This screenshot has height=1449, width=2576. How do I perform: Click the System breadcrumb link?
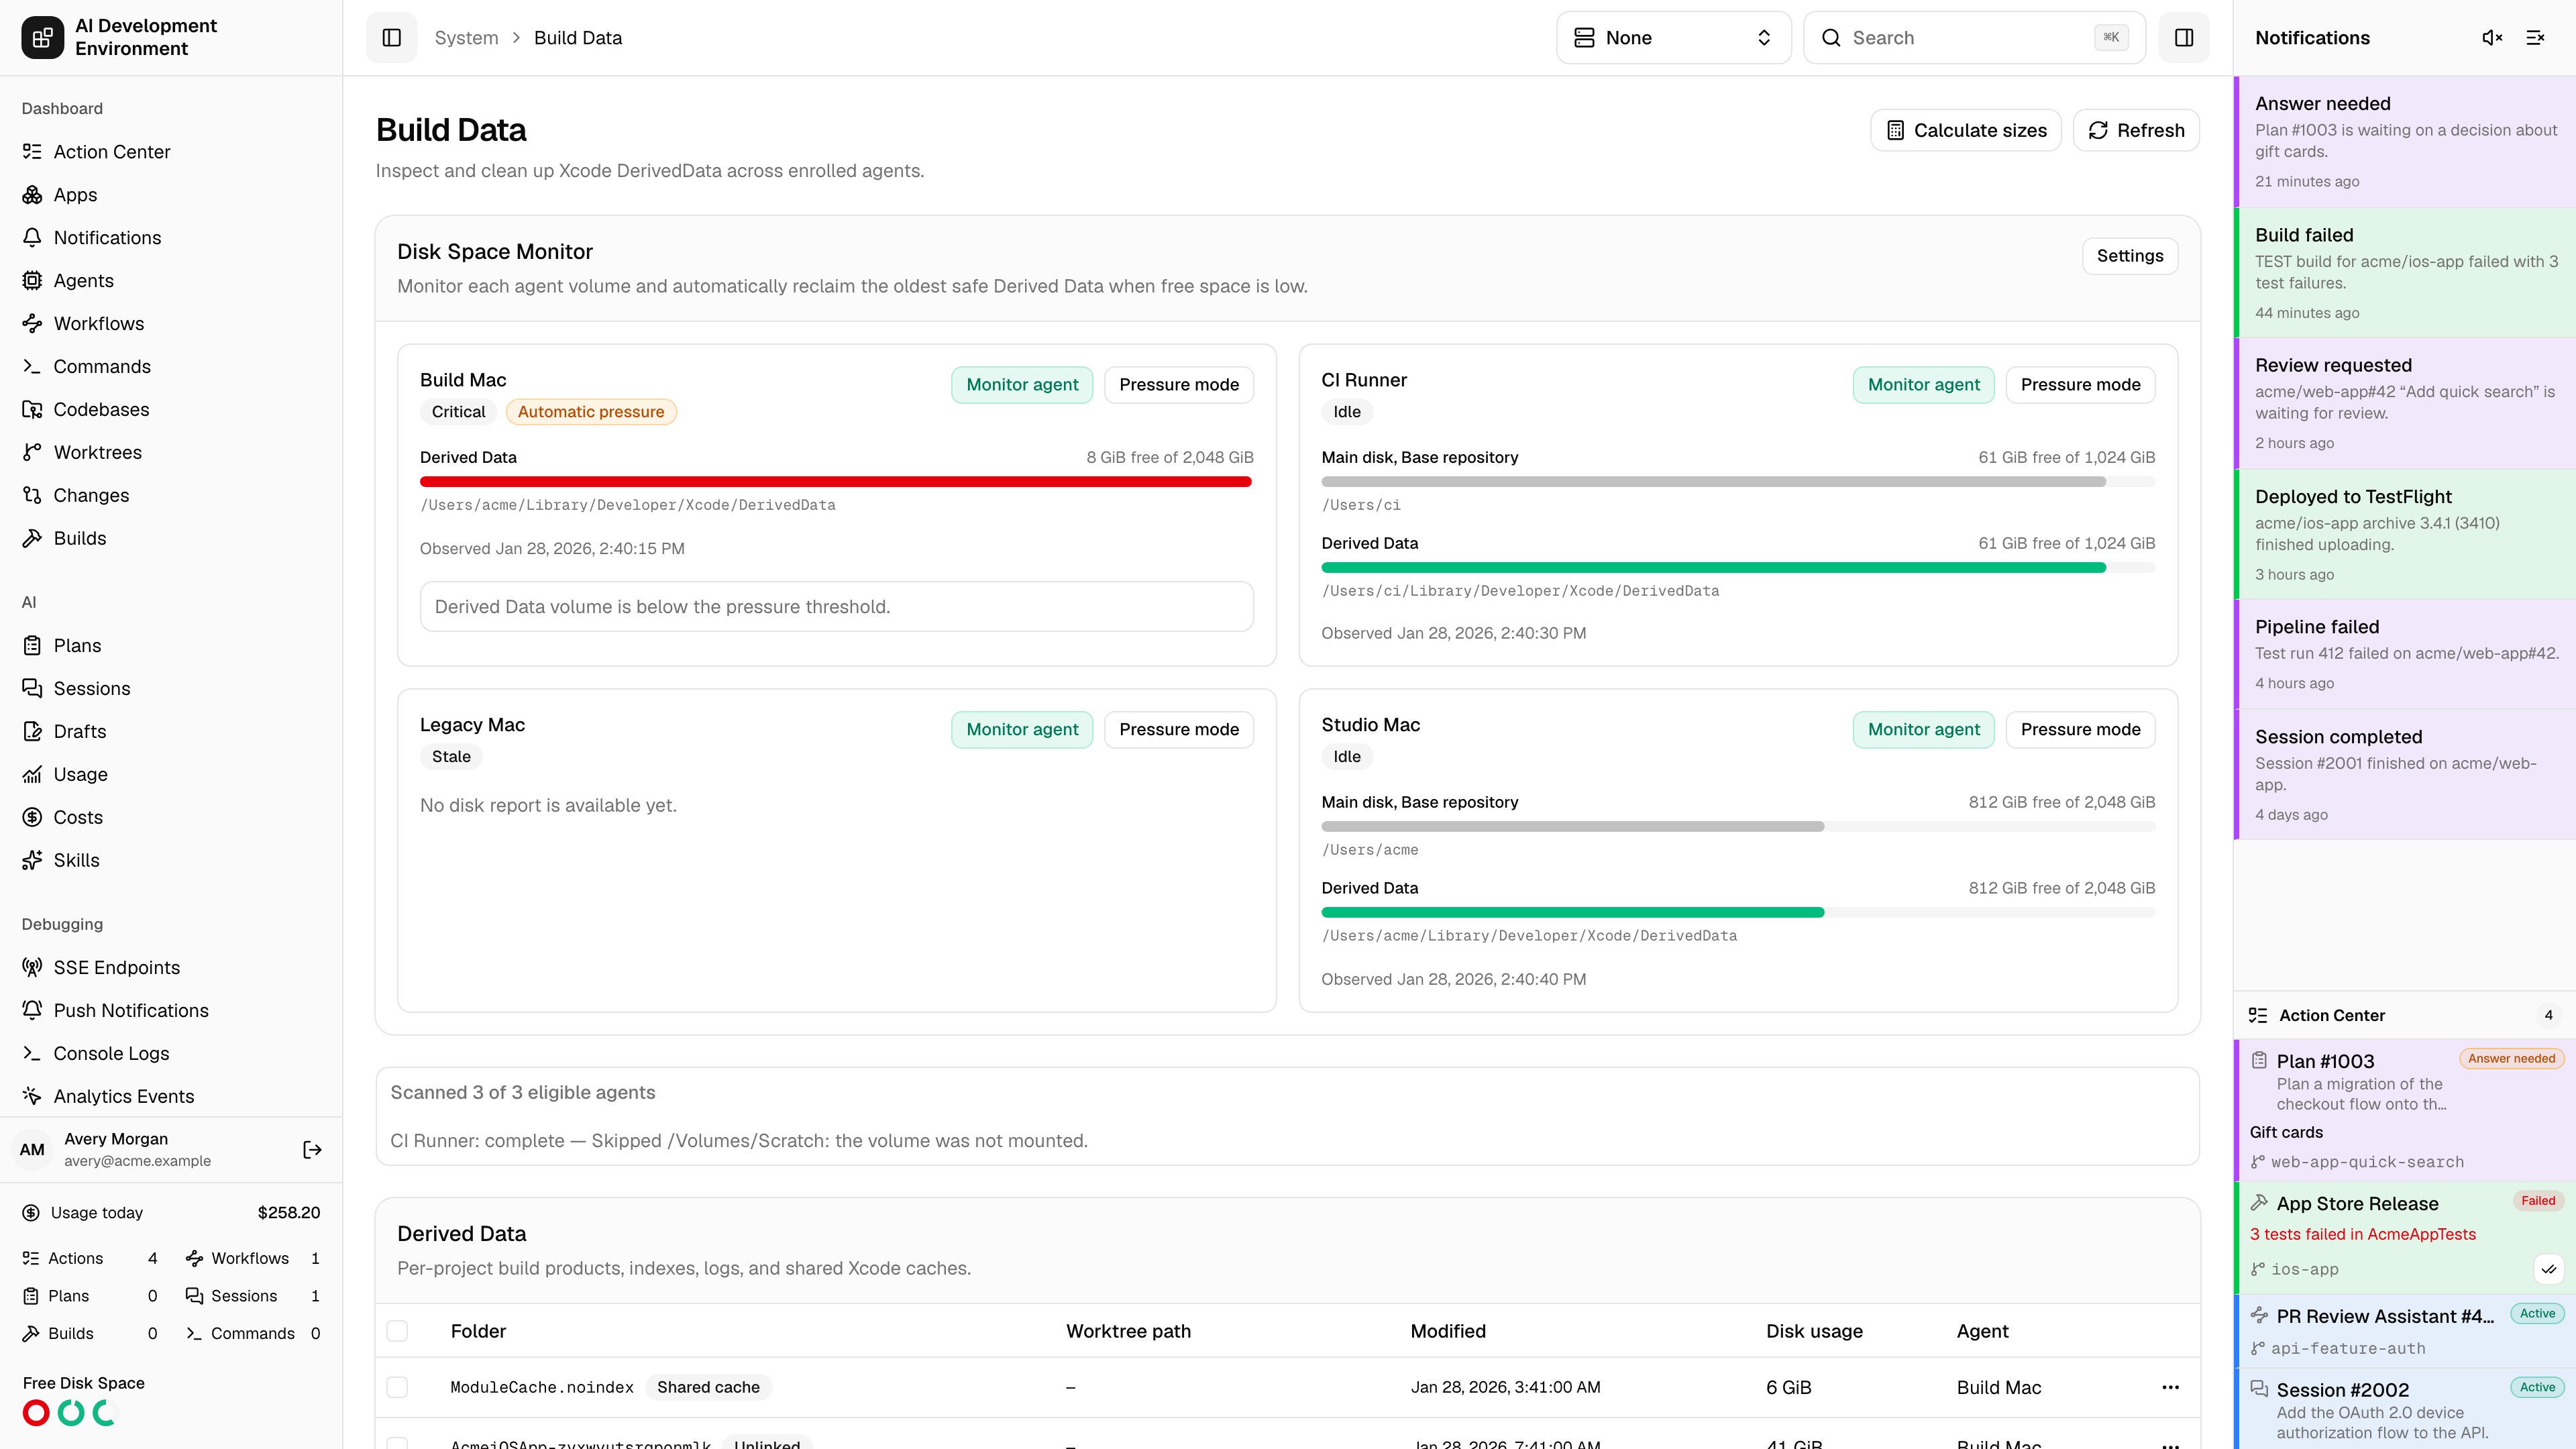pyautogui.click(x=466, y=38)
